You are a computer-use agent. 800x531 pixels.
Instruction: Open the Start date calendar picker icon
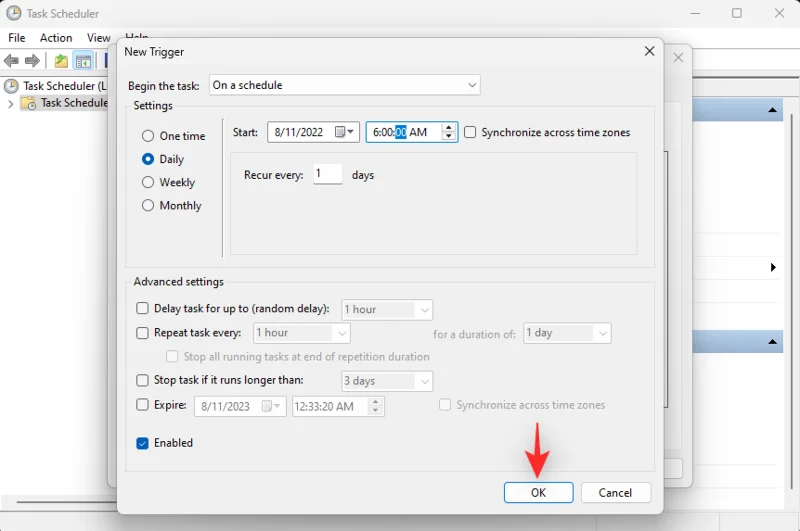coord(344,132)
